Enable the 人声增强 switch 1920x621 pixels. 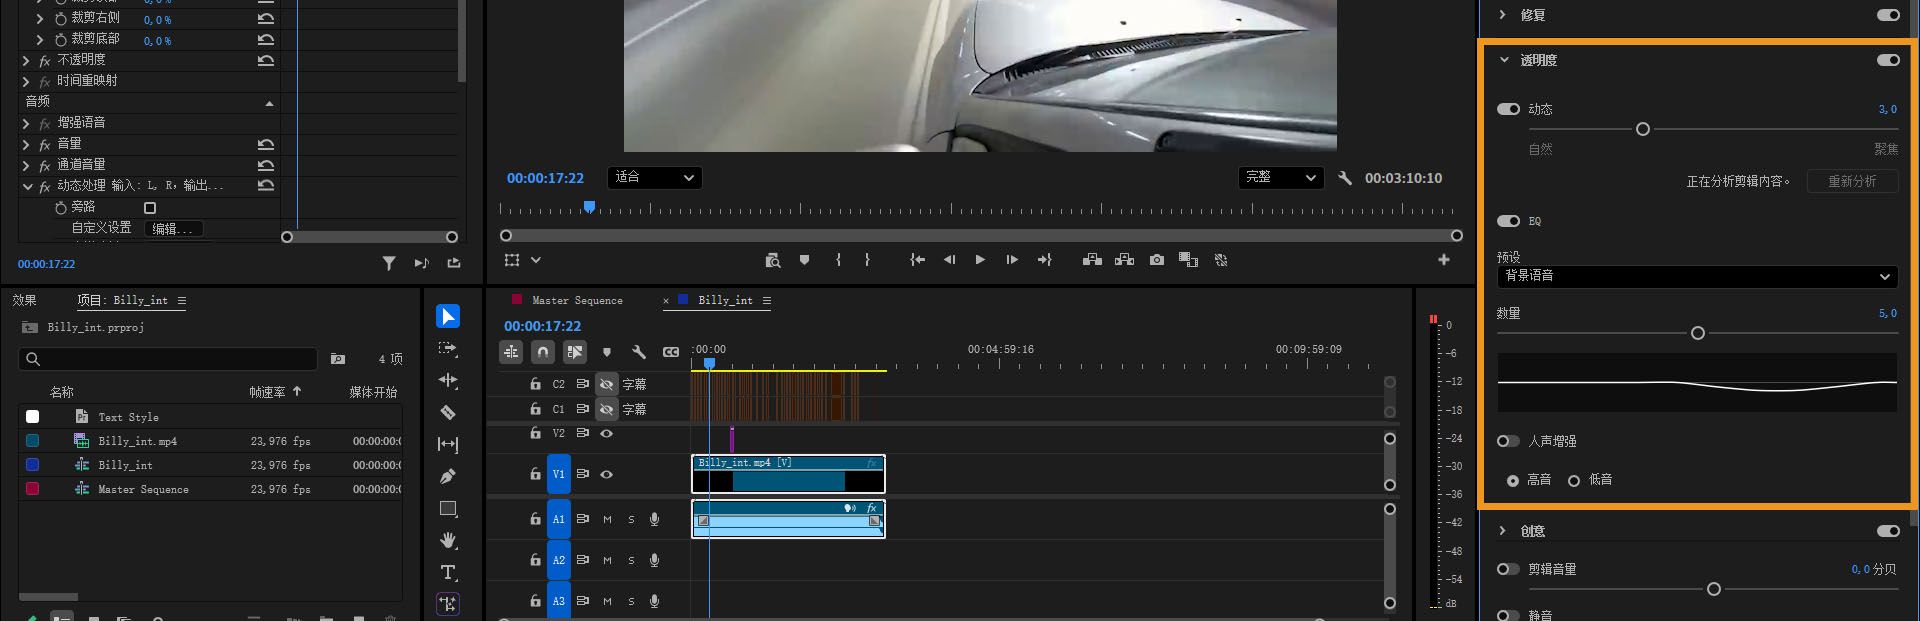1508,441
